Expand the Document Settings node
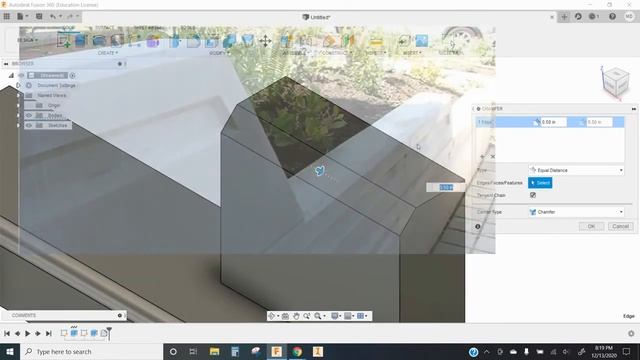The height and width of the screenshot is (360, 640). [18, 85]
